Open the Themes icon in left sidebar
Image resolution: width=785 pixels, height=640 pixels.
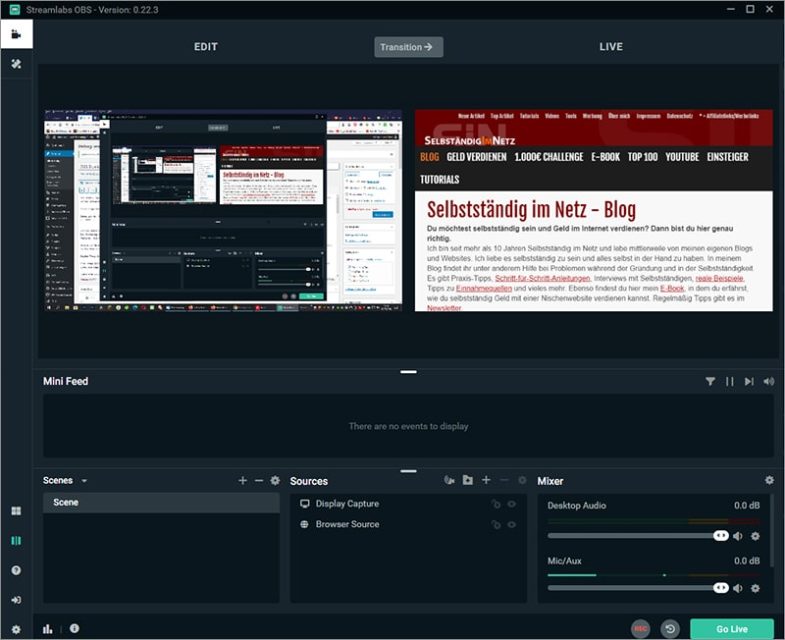tap(16, 64)
